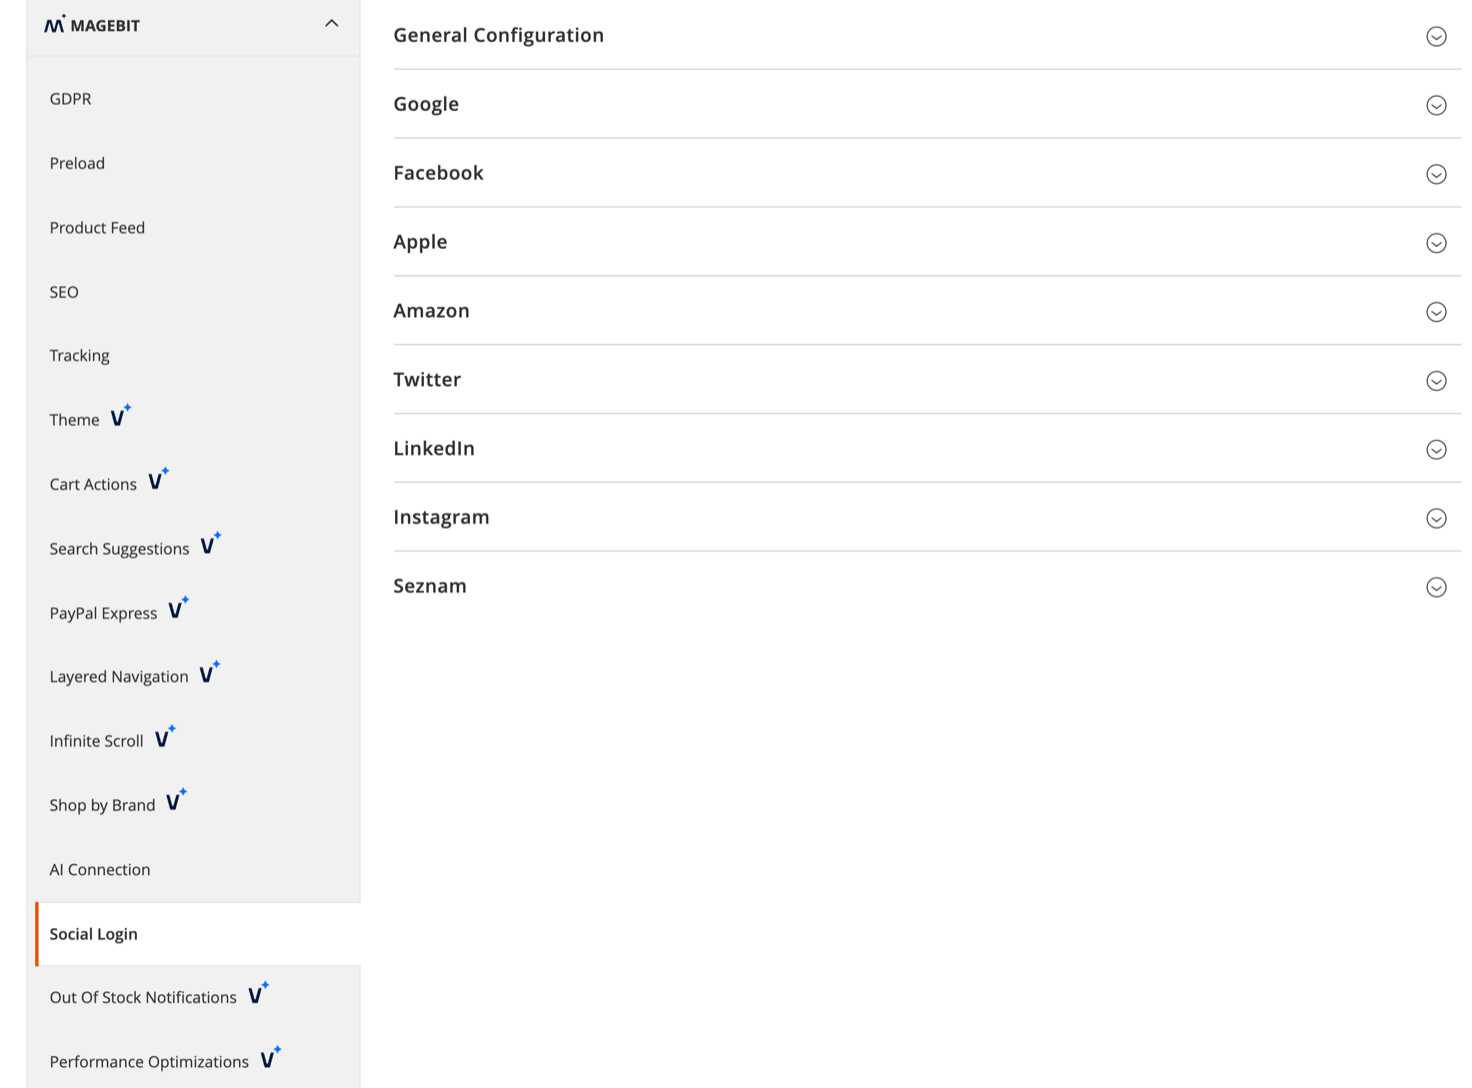The height and width of the screenshot is (1088, 1472).
Task: Click the circle arrow icon for Seznam
Action: pyautogui.click(x=1436, y=588)
